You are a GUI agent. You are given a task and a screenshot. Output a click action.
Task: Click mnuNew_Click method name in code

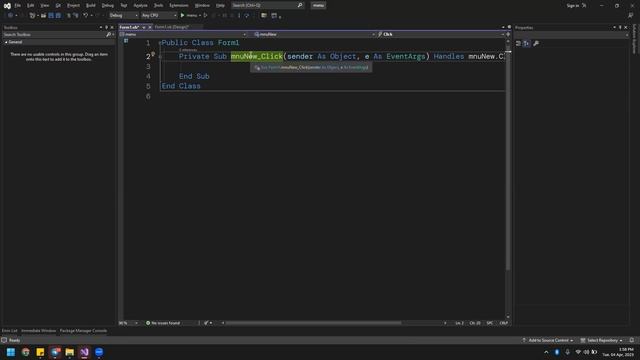click(257, 56)
